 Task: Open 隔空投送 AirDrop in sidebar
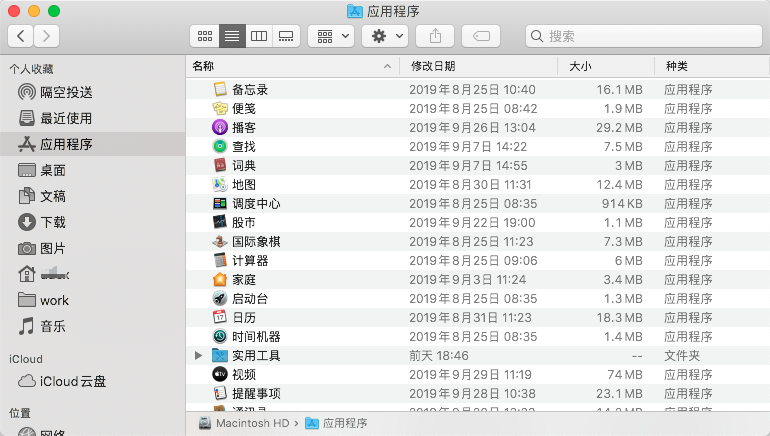[x=66, y=92]
